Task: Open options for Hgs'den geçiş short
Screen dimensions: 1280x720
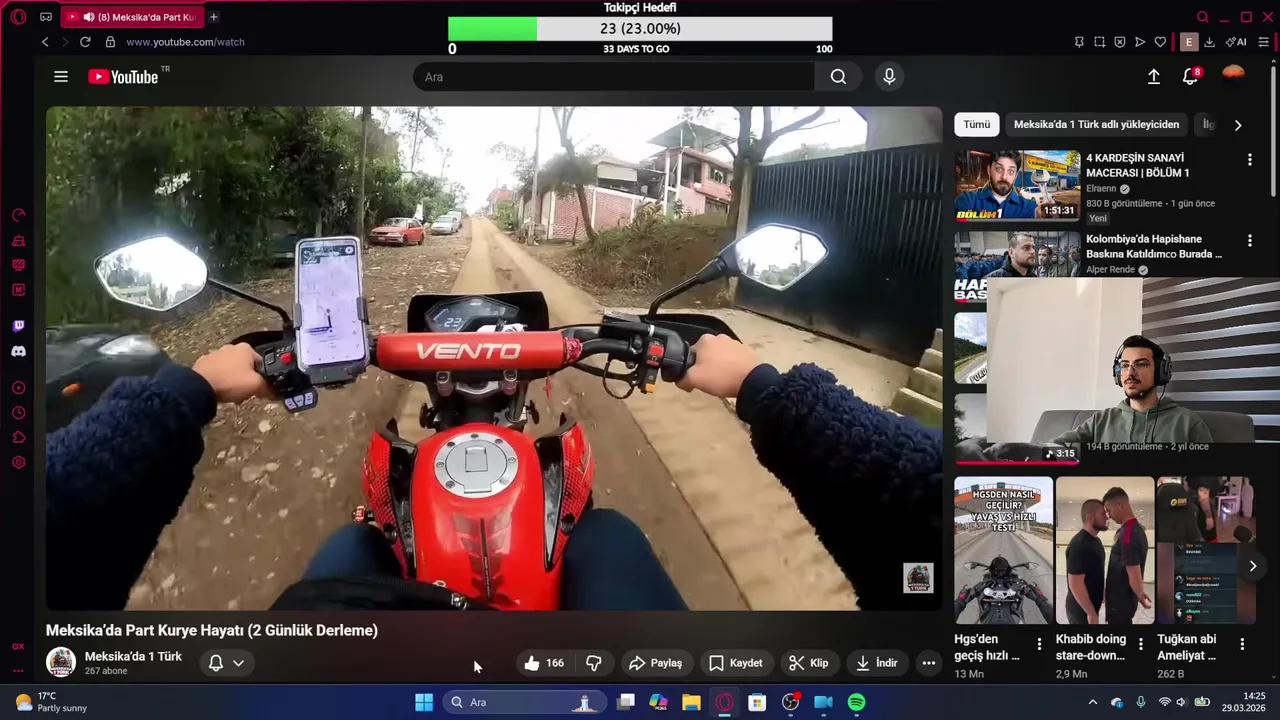Action: coord(1039,645)
